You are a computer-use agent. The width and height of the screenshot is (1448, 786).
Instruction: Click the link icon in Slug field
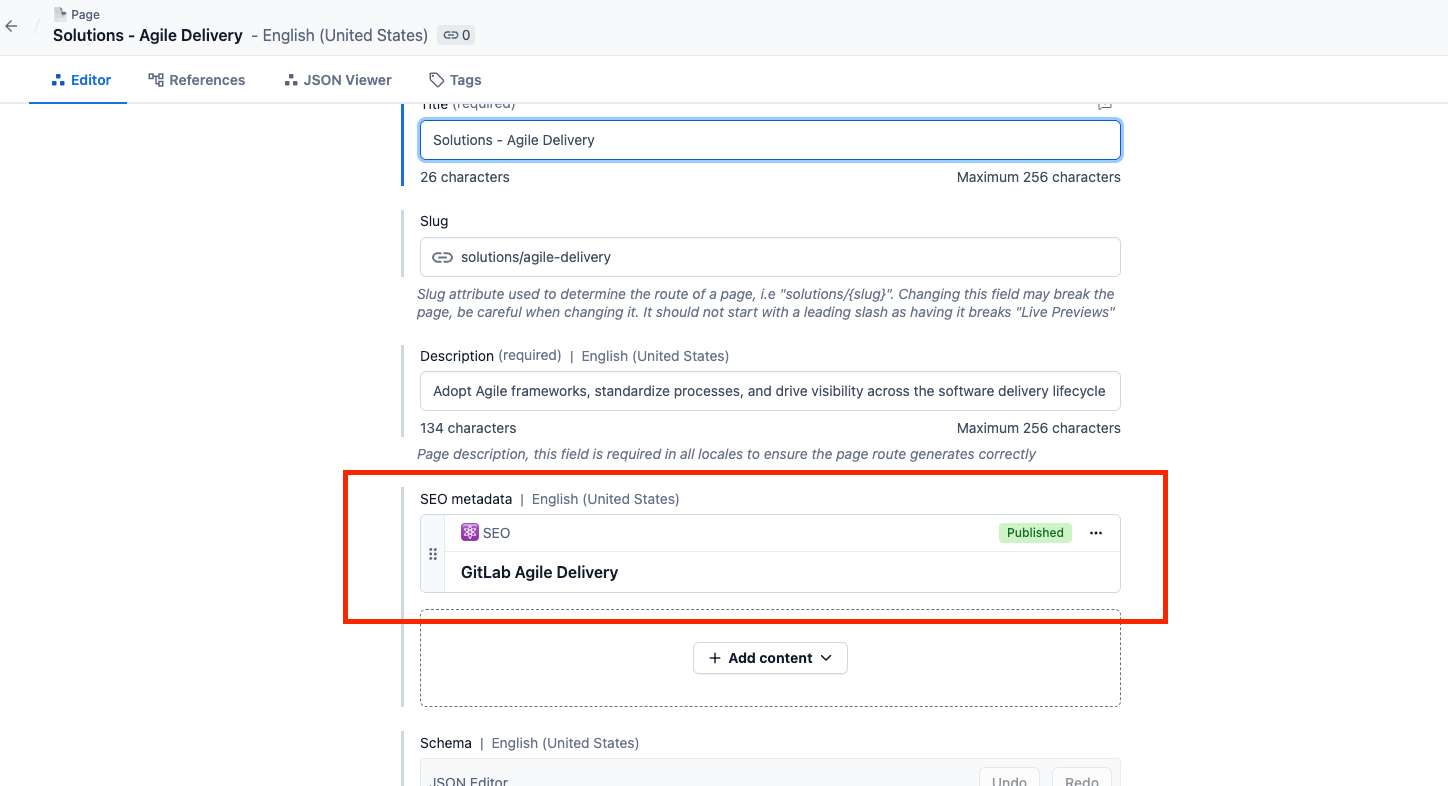[442, 257]
